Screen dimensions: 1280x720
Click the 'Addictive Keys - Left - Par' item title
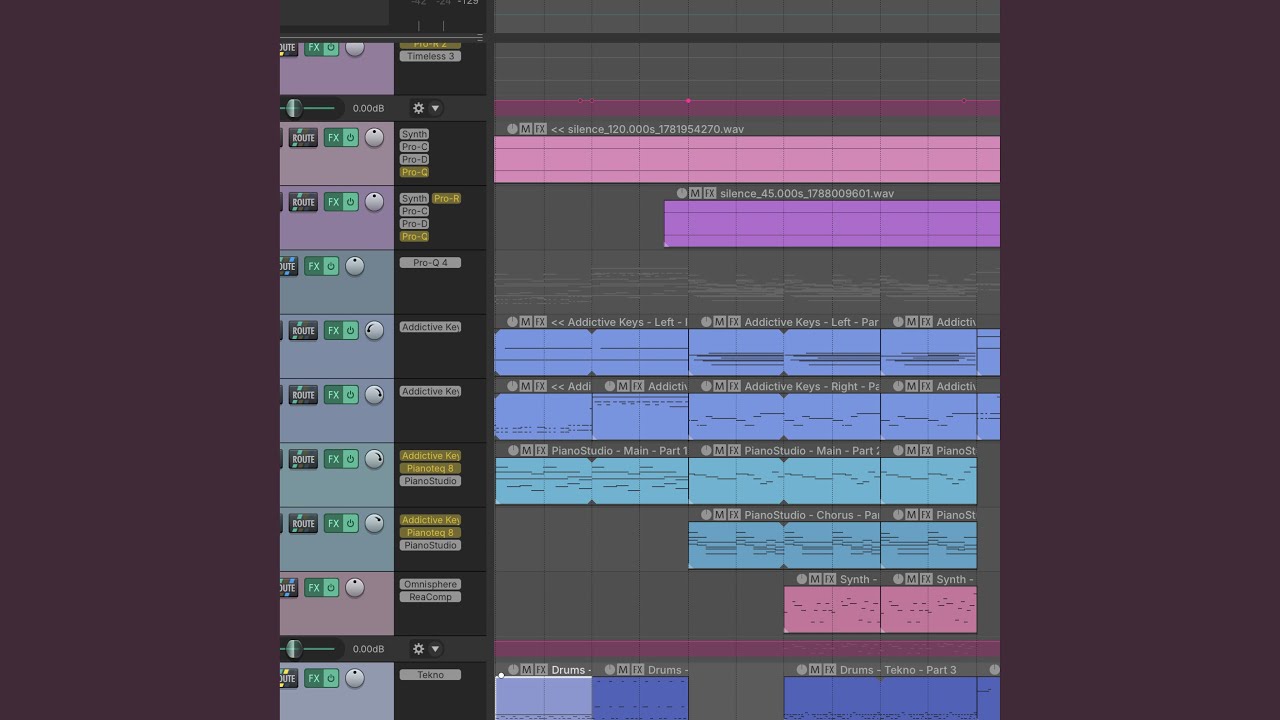[811, 322]
